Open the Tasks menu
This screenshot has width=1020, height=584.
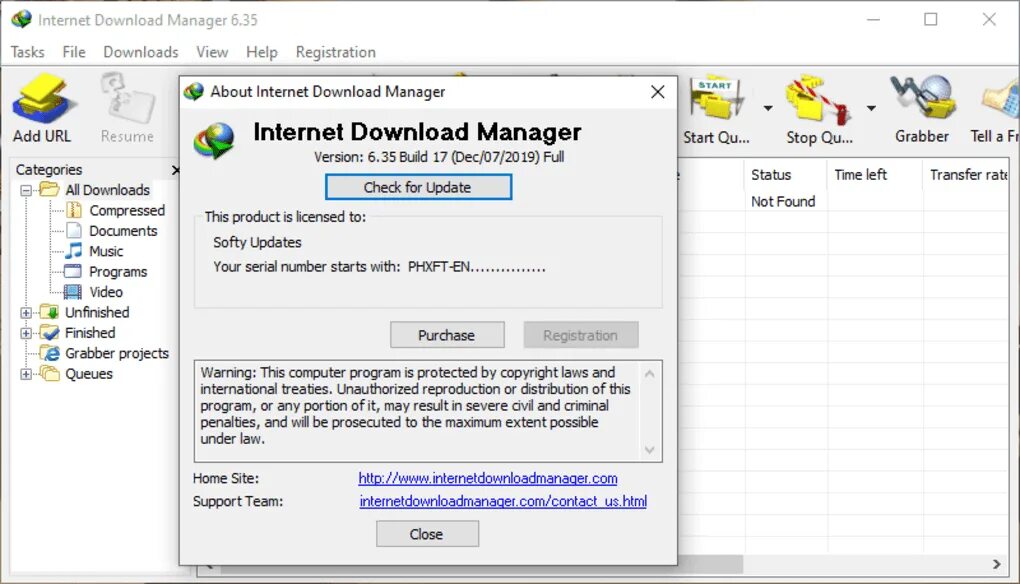[x=27, y=52]
